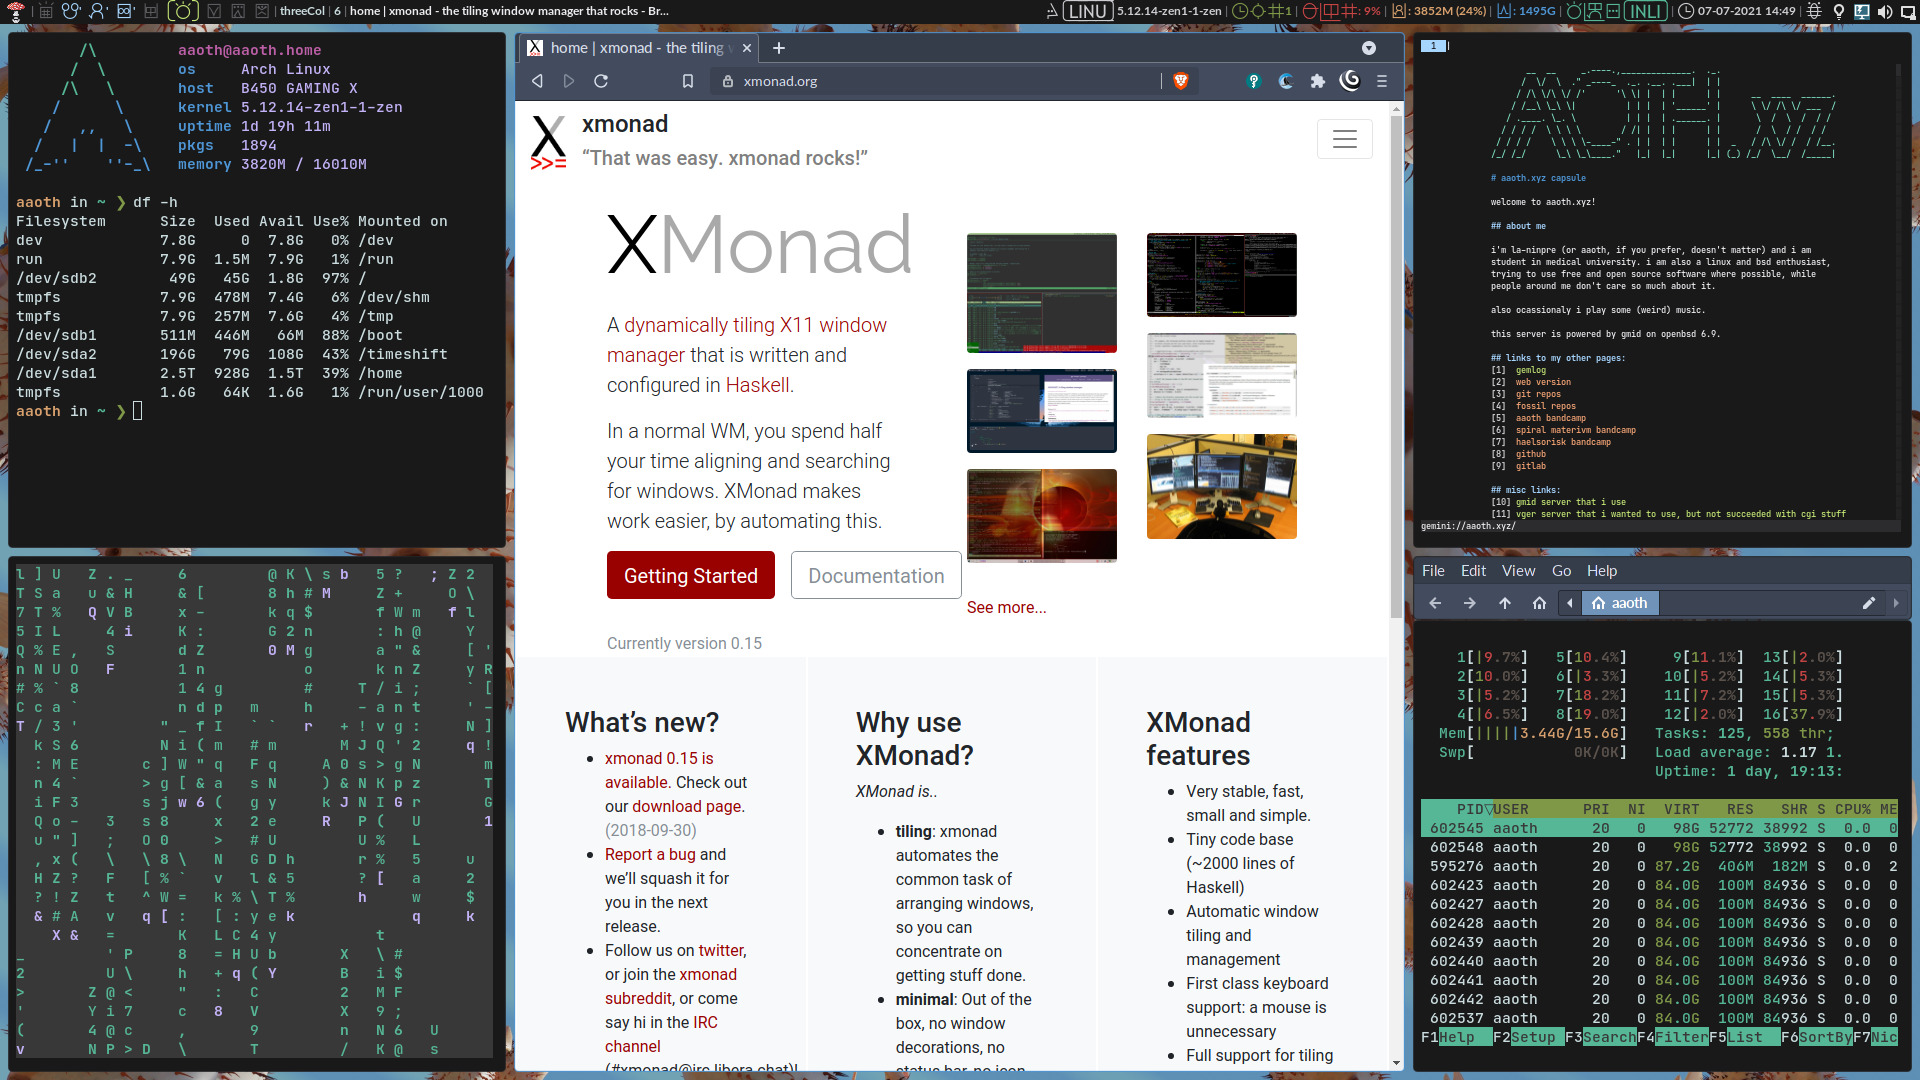Screen dimensions: 1920x1080
Task: Open the View menu in file manager
Action: [1517, 571]
